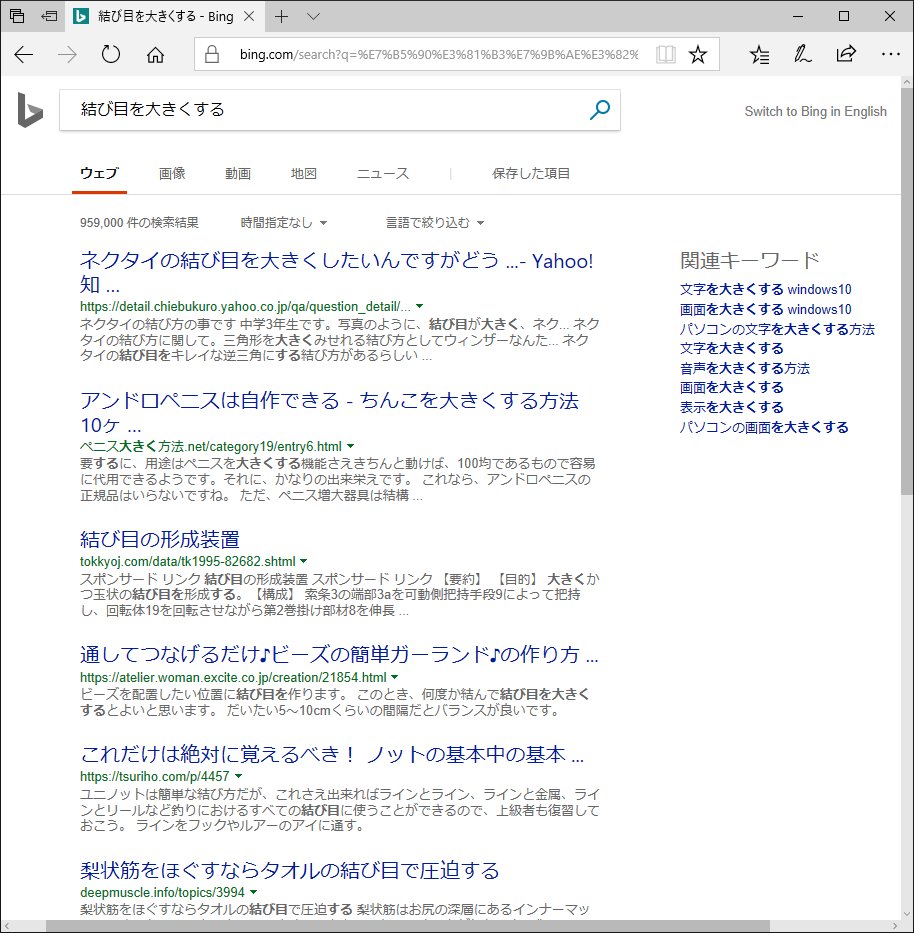
Task: Click the Share page icon
Action: [846, 55]
